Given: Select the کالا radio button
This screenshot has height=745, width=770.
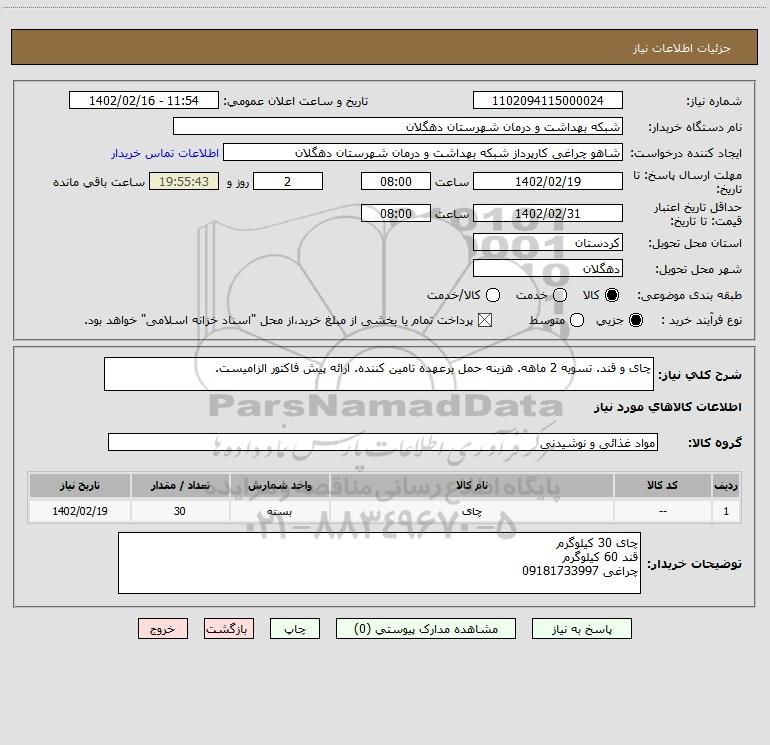Looking at the screenshot, I should point(612,295).
